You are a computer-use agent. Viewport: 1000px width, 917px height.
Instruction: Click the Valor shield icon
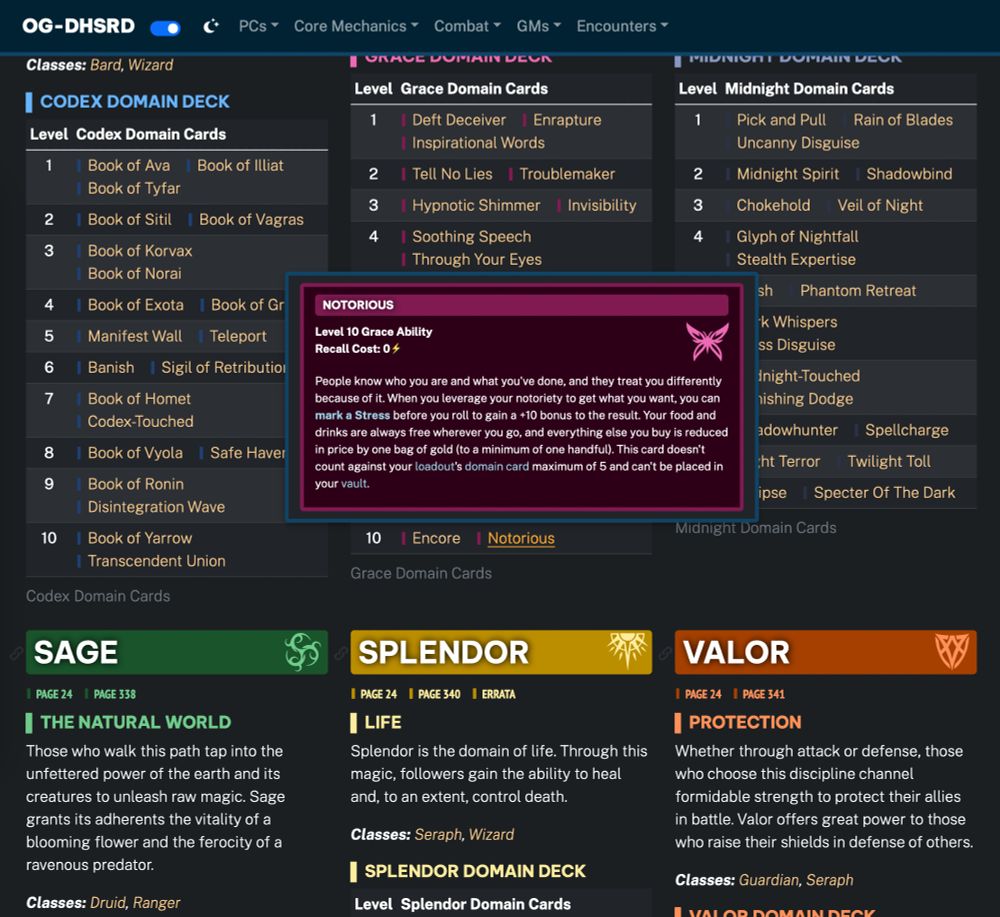[952, 651]
